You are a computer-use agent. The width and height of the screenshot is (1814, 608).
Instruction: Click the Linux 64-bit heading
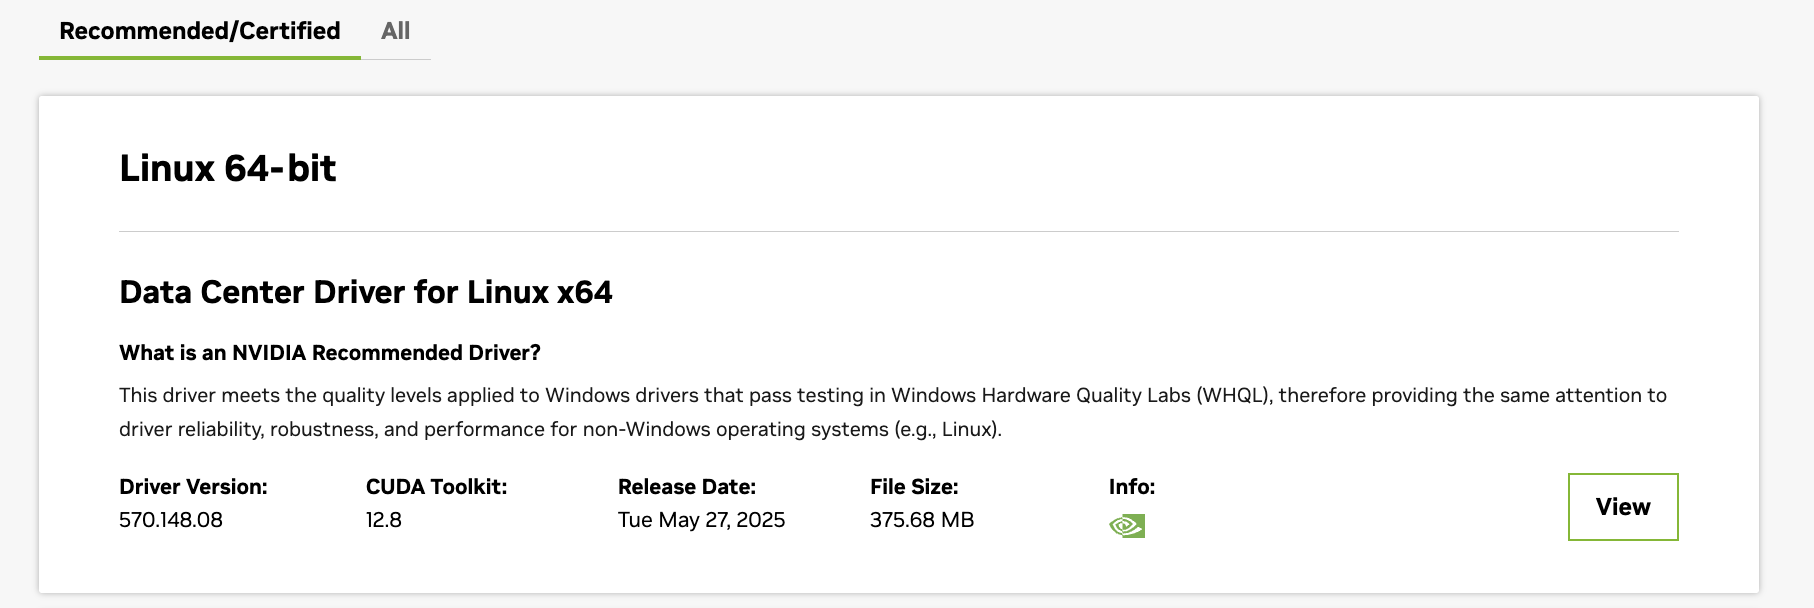(227, 168)
